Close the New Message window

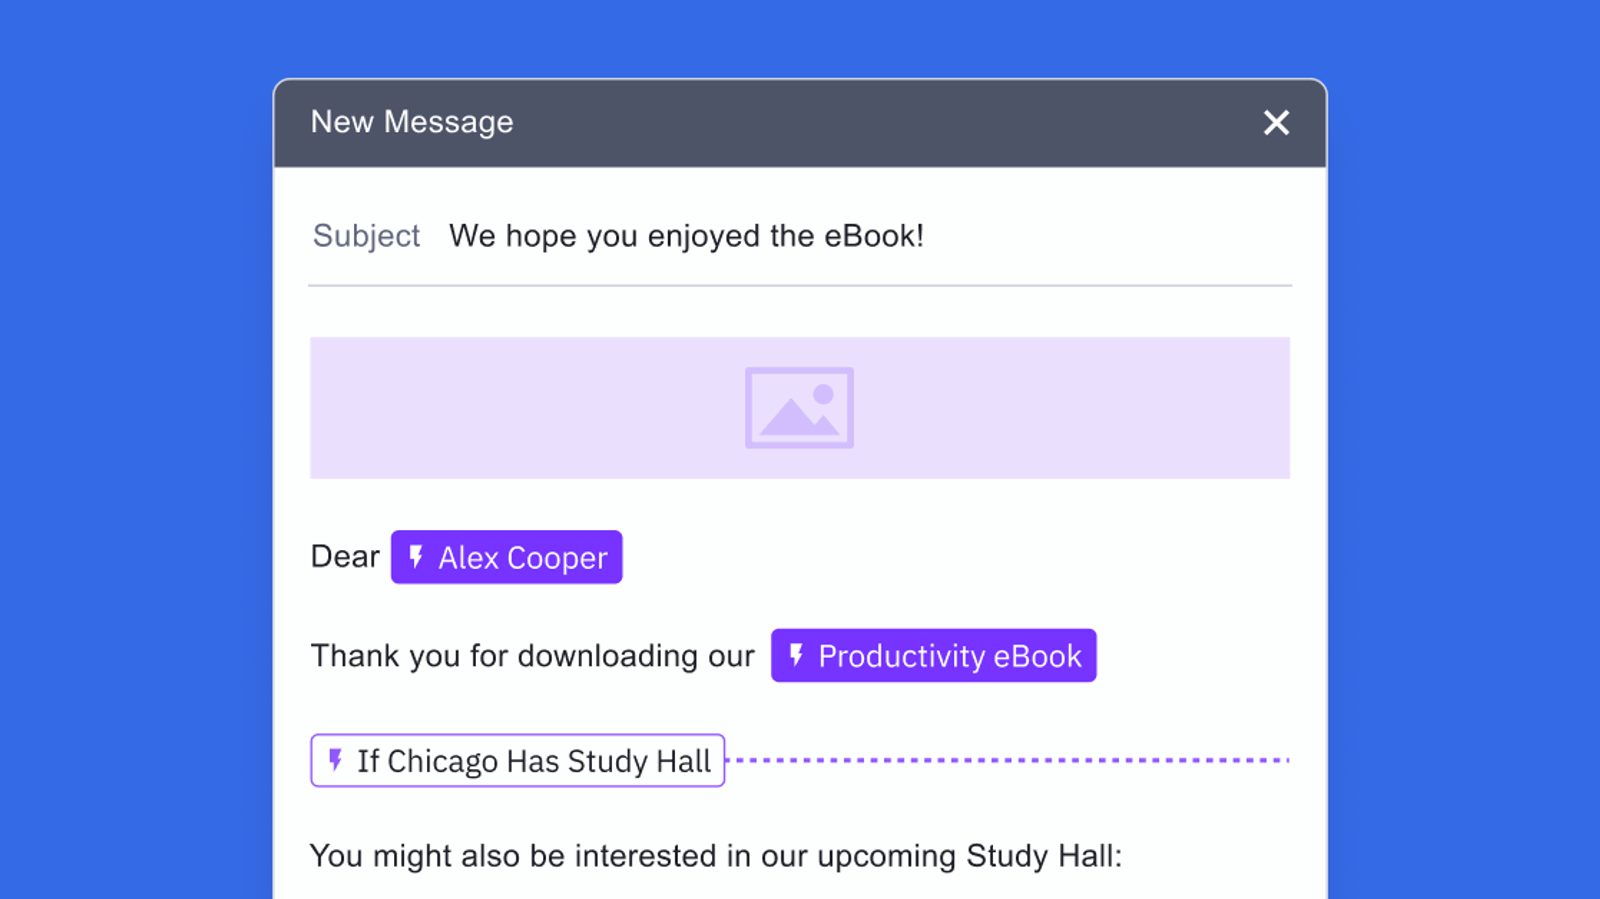1276,123
